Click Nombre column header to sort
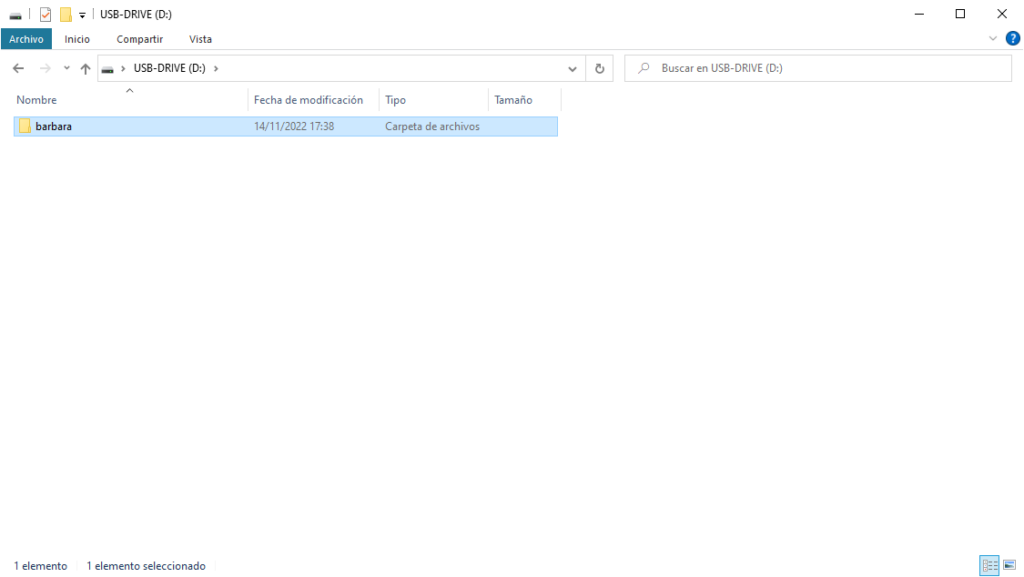 36,100
